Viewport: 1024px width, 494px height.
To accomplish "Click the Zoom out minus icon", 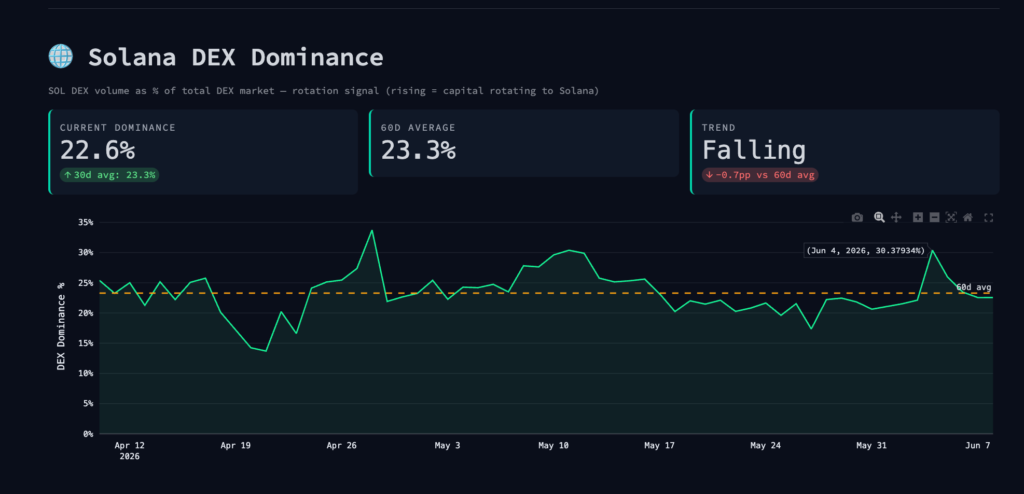I will (x=935, y=218).
